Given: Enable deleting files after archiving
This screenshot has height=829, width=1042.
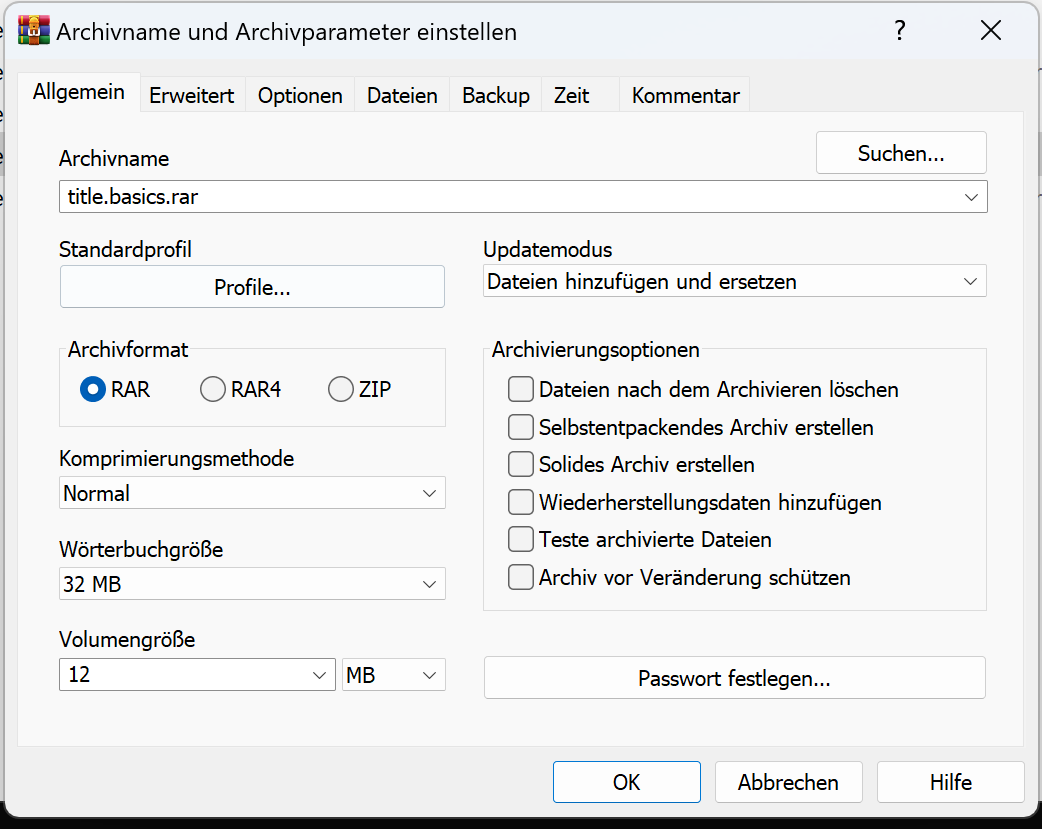Looking at the screenshot, I should tap(520, 389).
